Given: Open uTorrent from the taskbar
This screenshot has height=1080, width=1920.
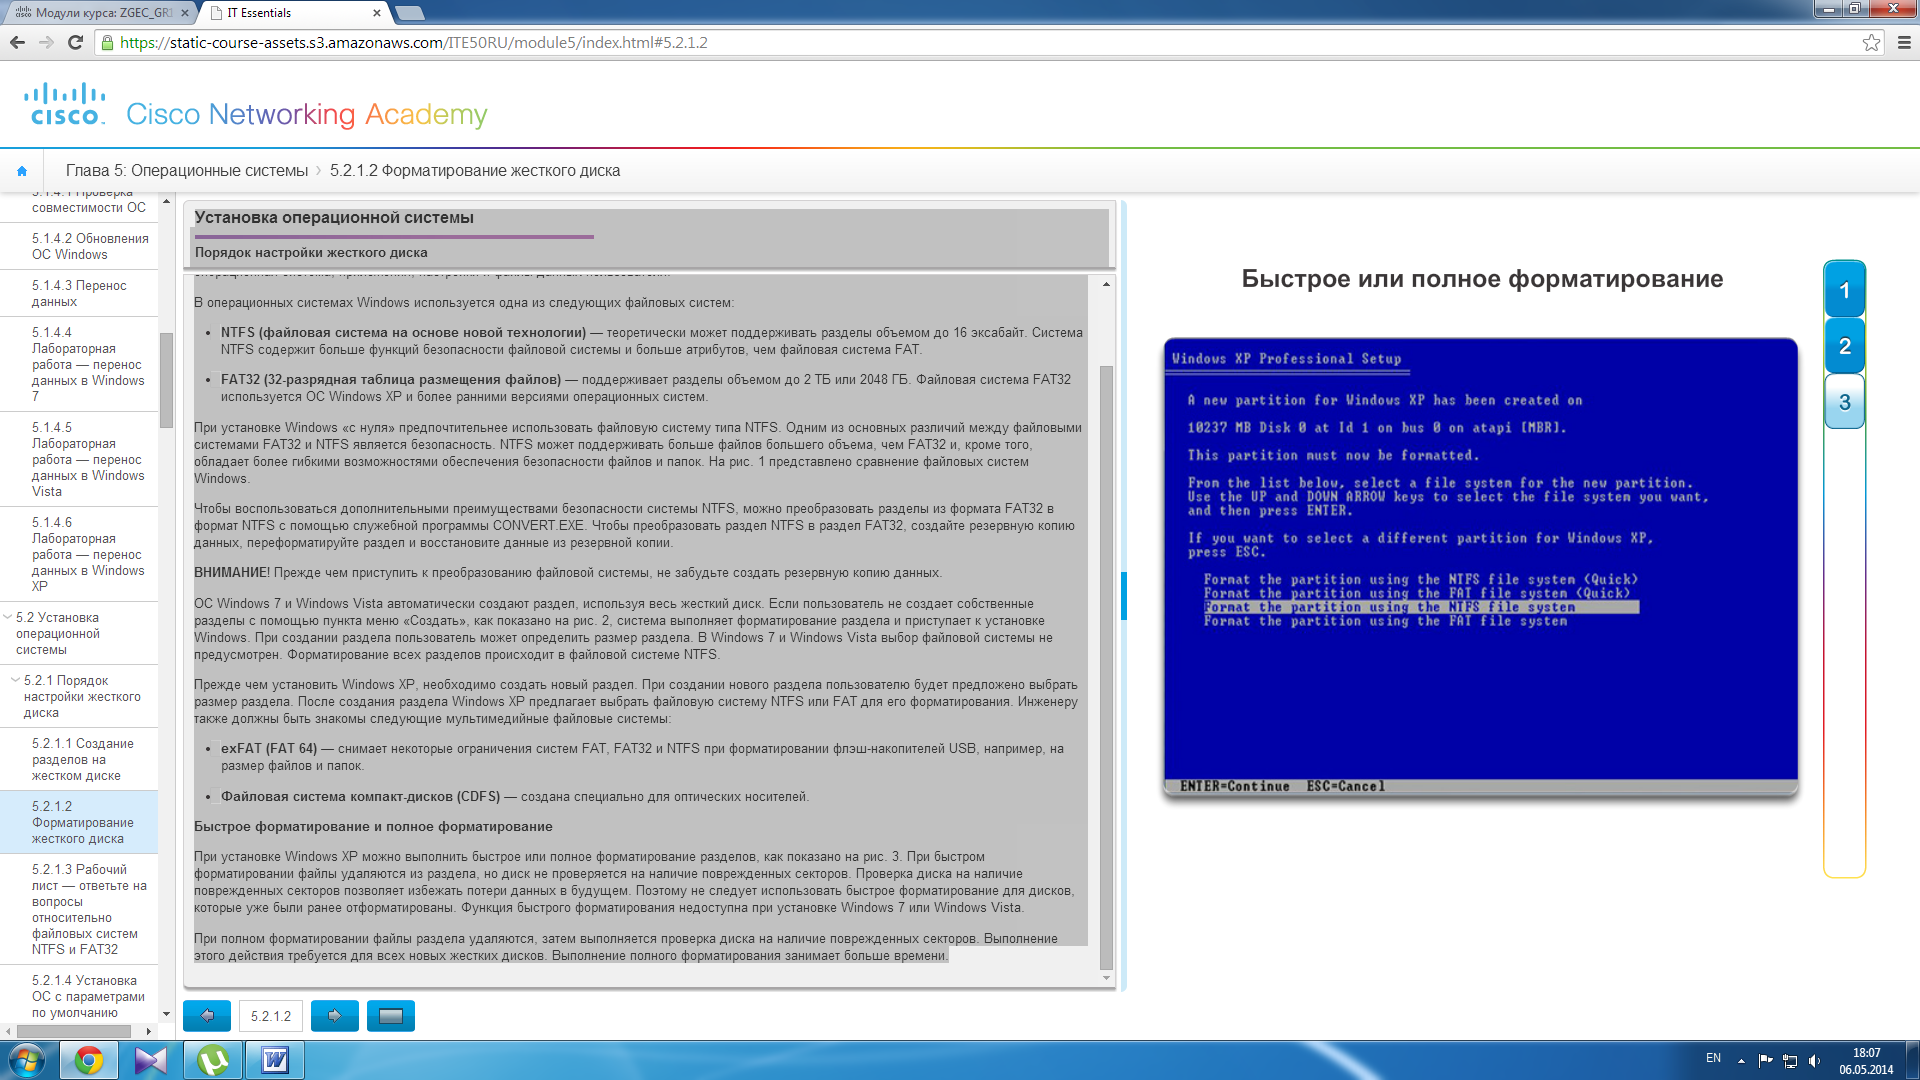Looking at the screenshot, I should click(x=213, y=1060).
